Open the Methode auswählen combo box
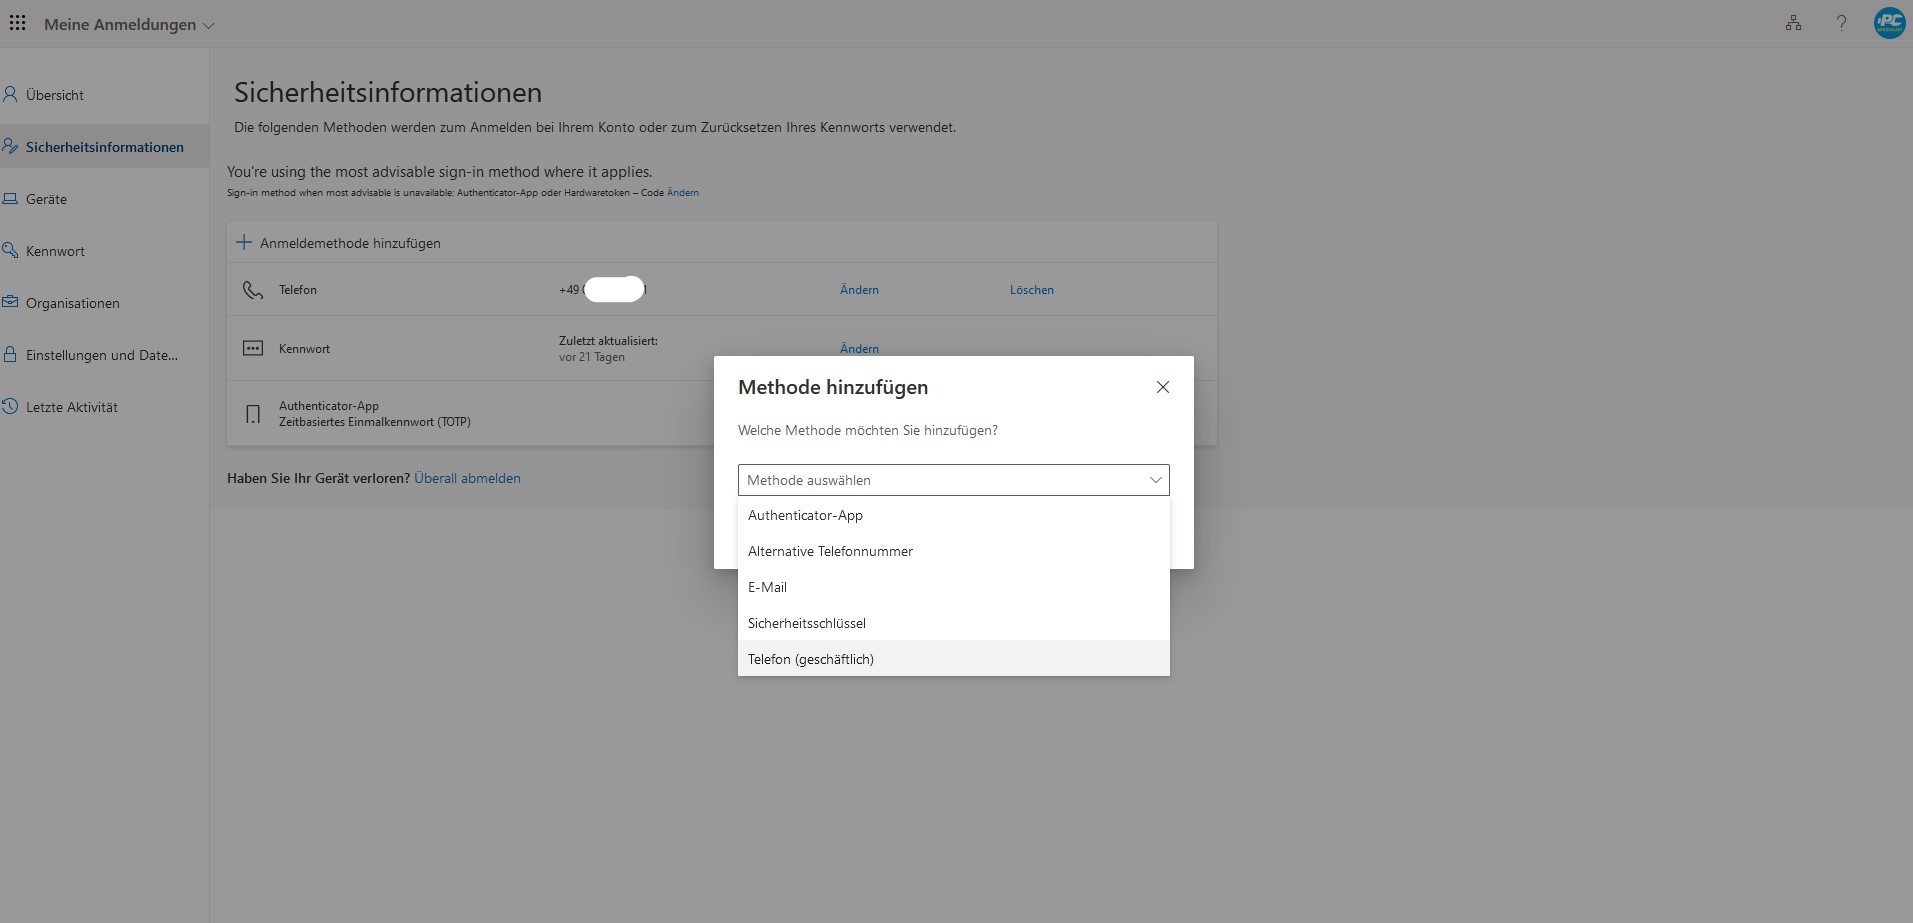 [x=953, y=480]
